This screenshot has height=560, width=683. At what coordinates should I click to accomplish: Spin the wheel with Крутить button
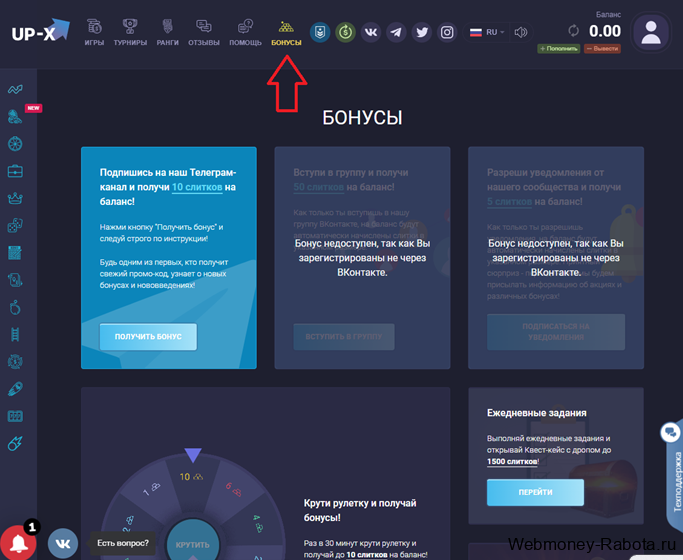[x=193, y=544]
